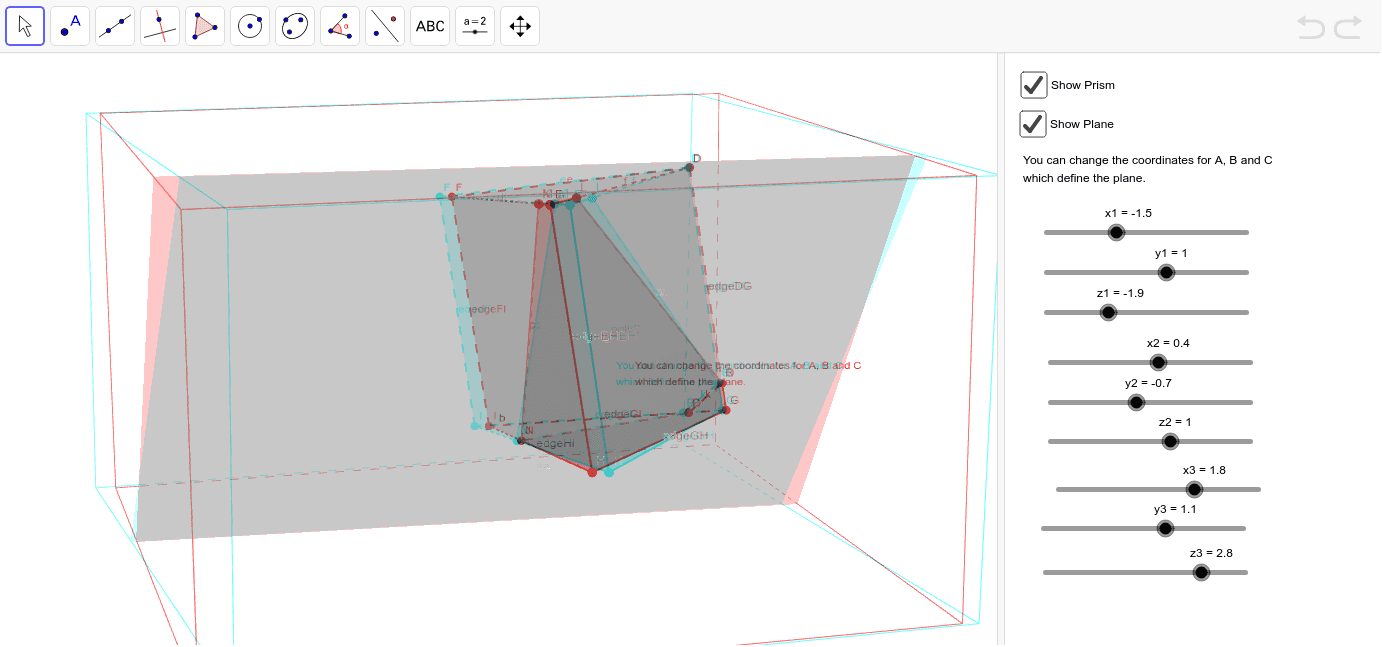Click point D on the prism
The width and height of the screenshot is (1382, 647).
(x=692, y=165)
